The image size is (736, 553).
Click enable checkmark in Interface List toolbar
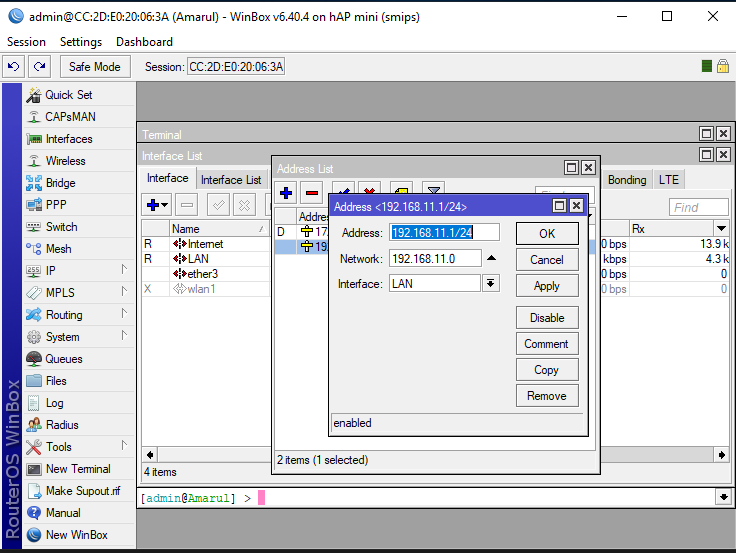click(x=218, y=205)
